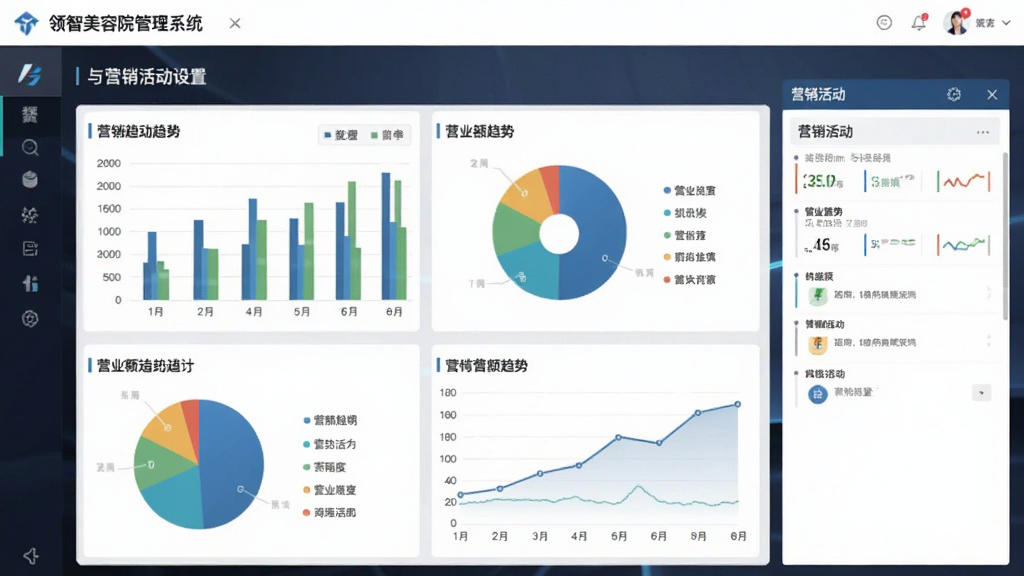The image size is (1024, 576).
Task: Click the blue app logo beside 领智美容院管理系统
Action: (x=26, y=24)
